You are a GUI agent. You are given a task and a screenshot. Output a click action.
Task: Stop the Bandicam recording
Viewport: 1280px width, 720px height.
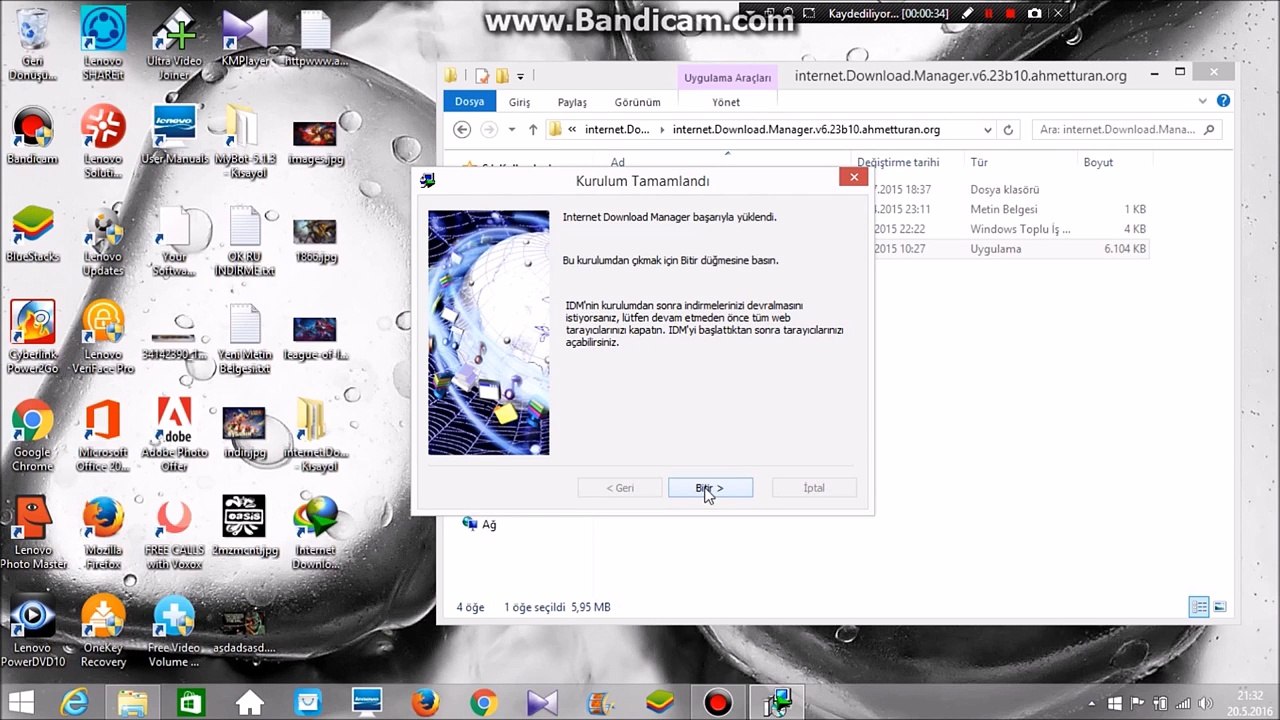[x=1011, y=13]
